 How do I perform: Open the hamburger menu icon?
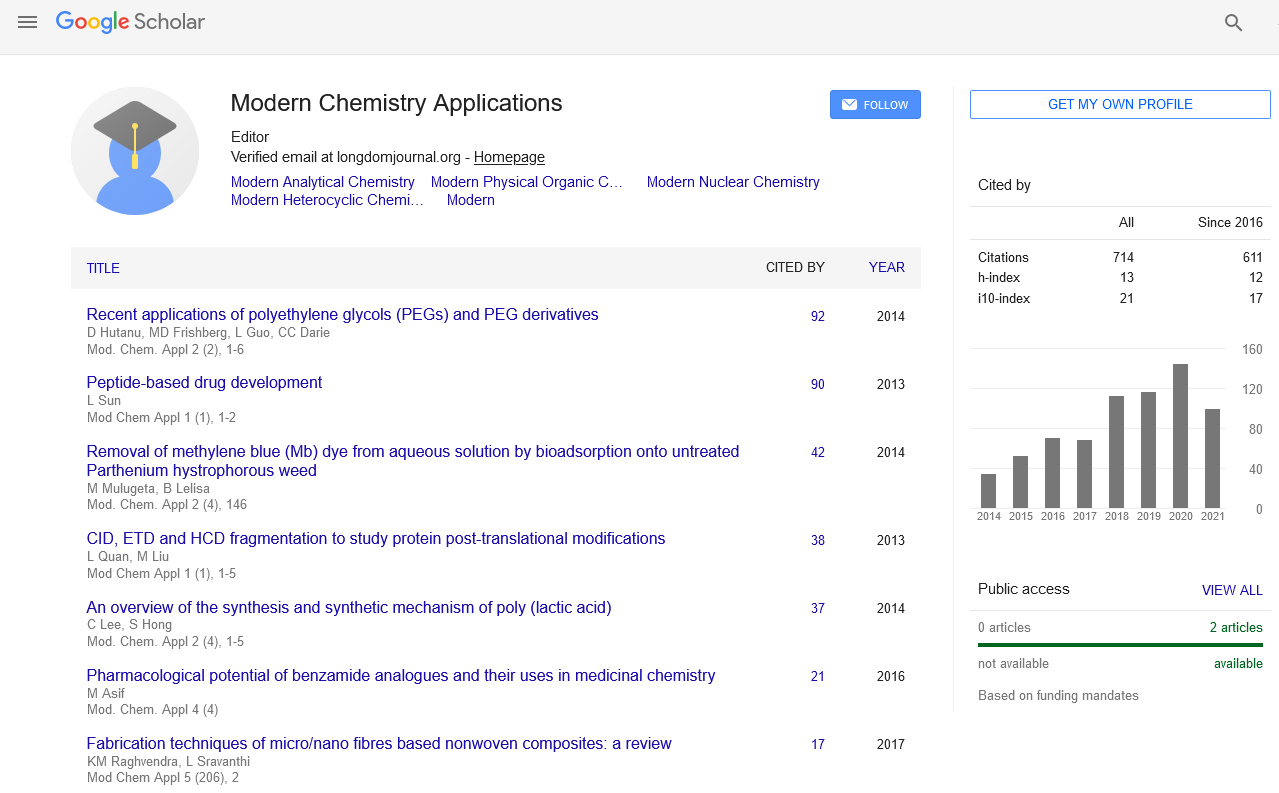(27, 22)
